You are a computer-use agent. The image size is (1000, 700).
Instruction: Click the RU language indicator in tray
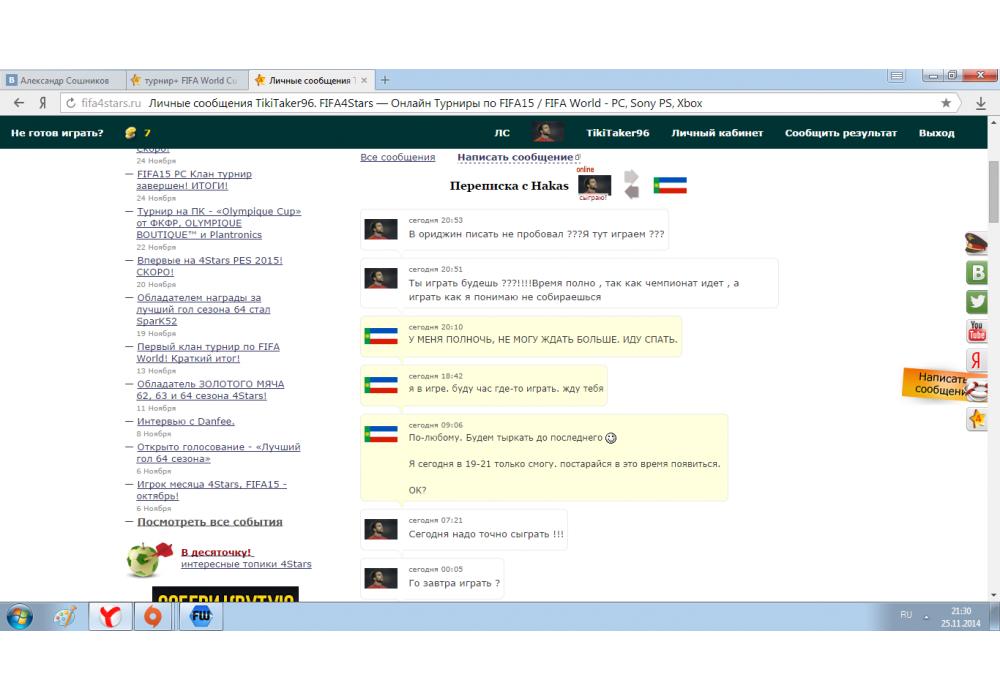point(906,615)
